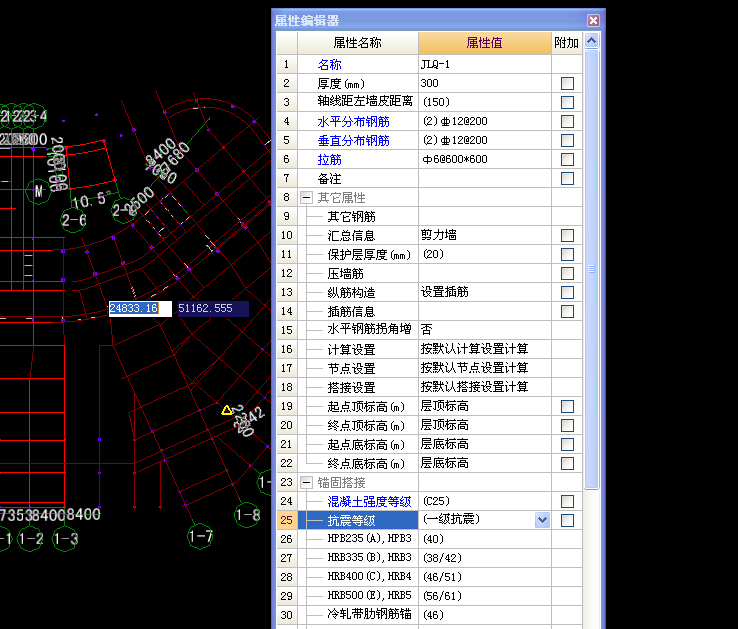Toggle the 附加 checkbox for 保护层厚度
The height and width of the screenshot is (629, 738).
click(567, 254)
